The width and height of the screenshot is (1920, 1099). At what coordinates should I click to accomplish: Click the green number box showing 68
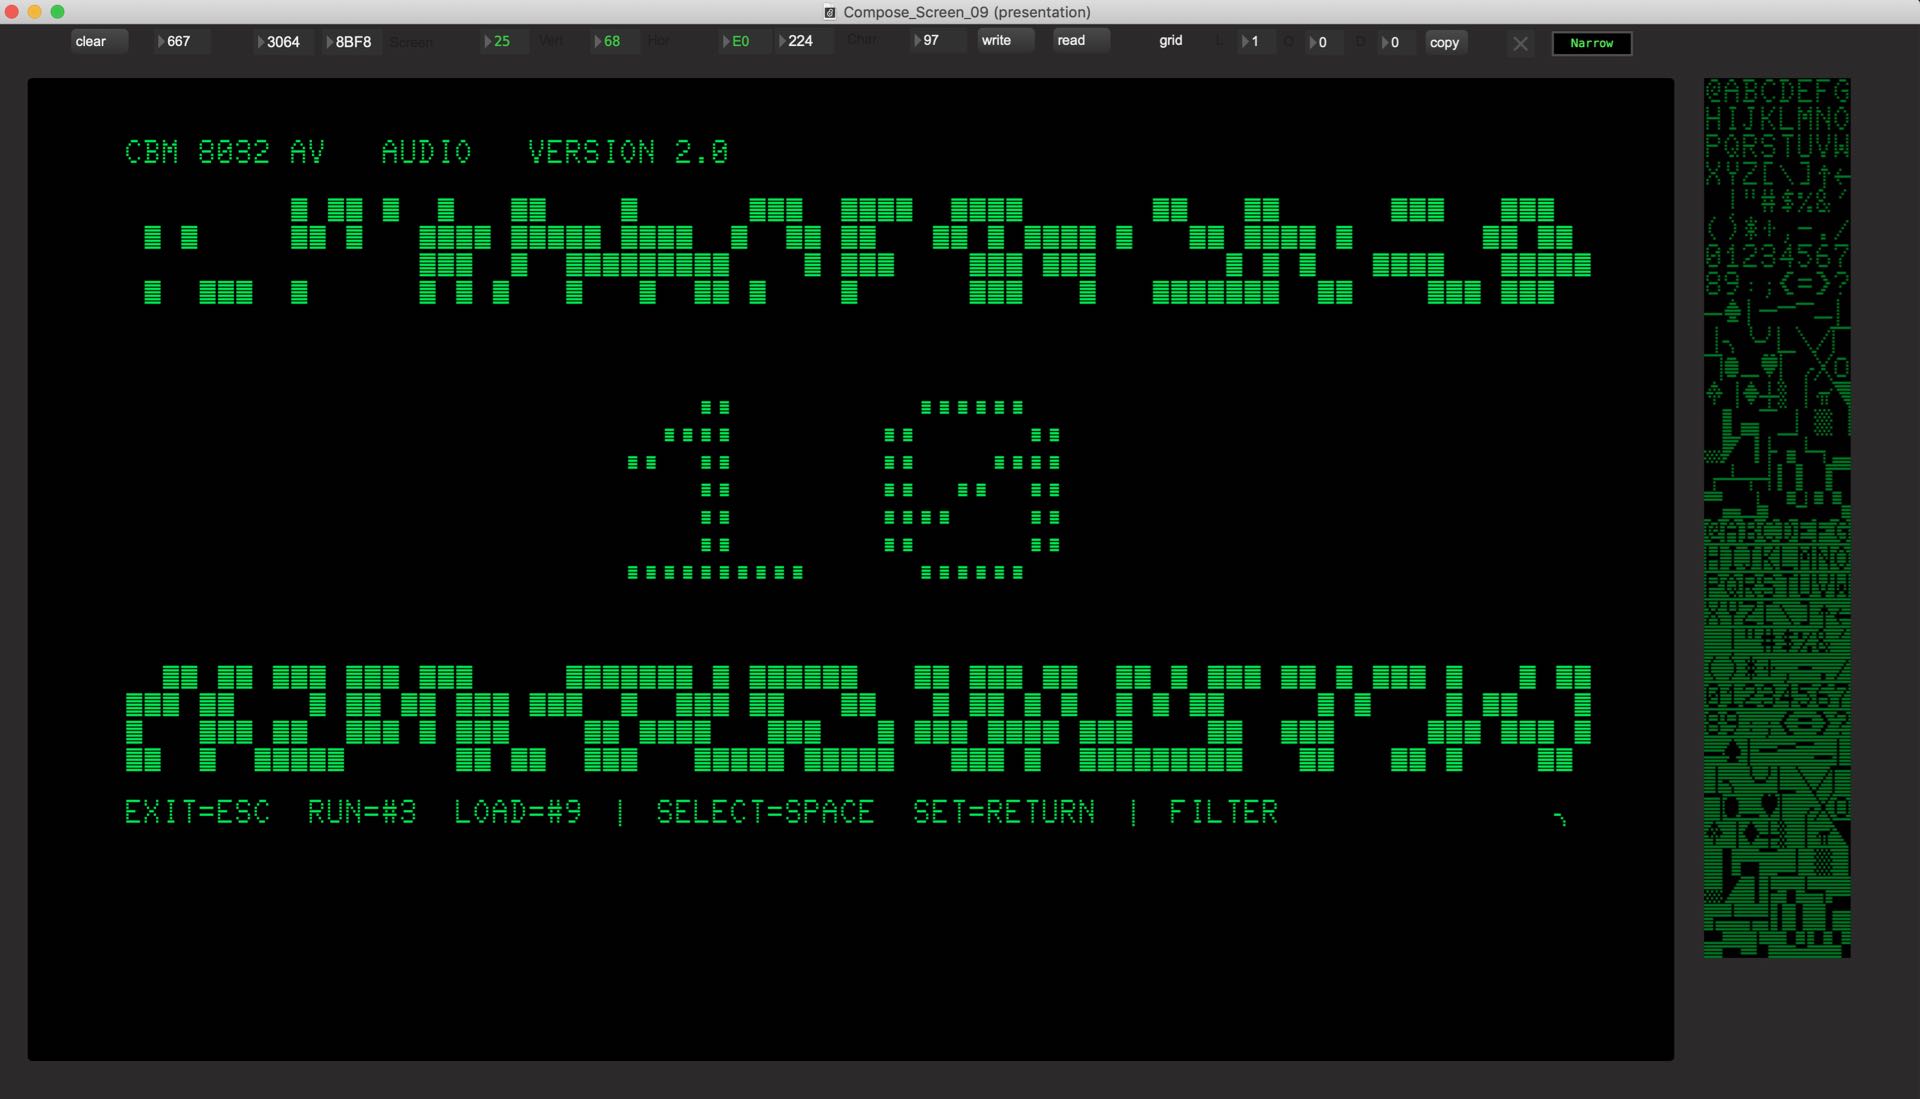coord(613,41)
